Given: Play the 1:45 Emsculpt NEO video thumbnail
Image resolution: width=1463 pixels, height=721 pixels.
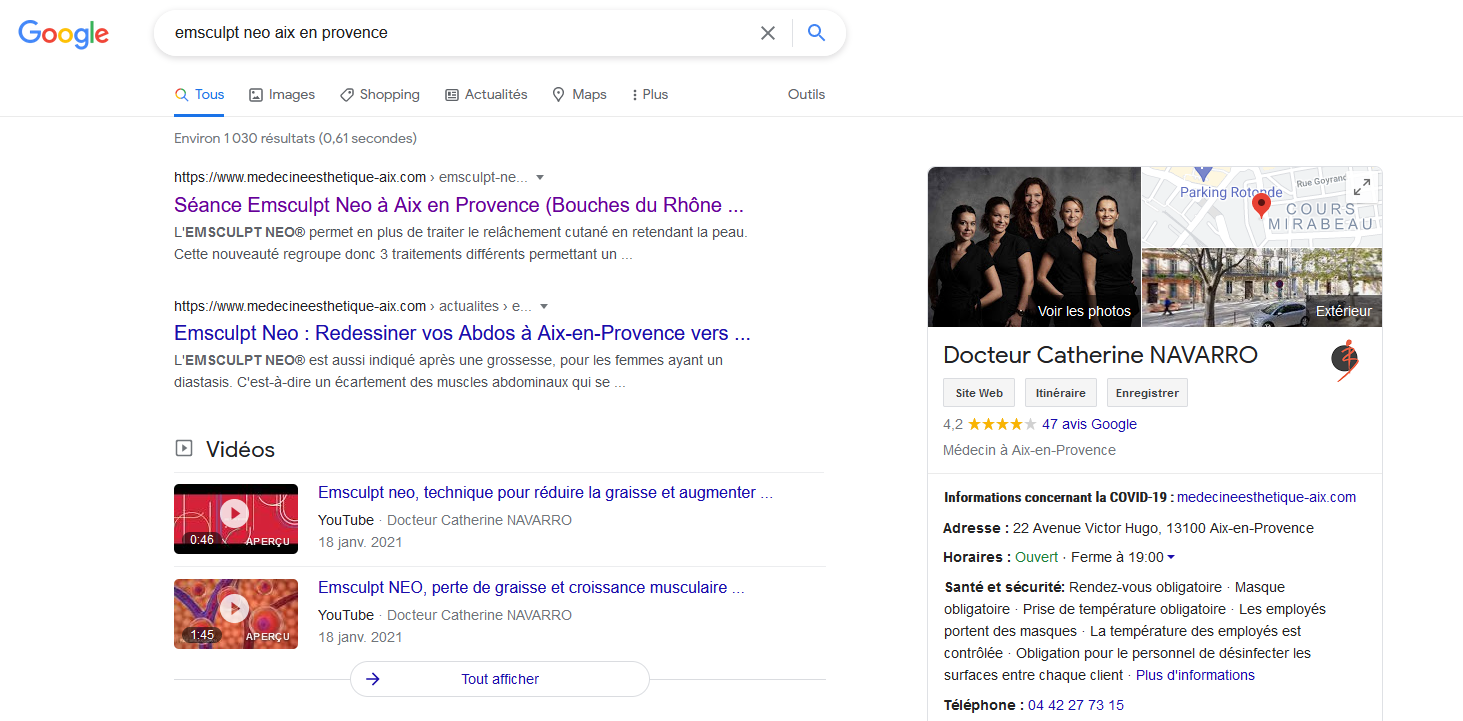Looking at the screenshot, I should (236, 614).
